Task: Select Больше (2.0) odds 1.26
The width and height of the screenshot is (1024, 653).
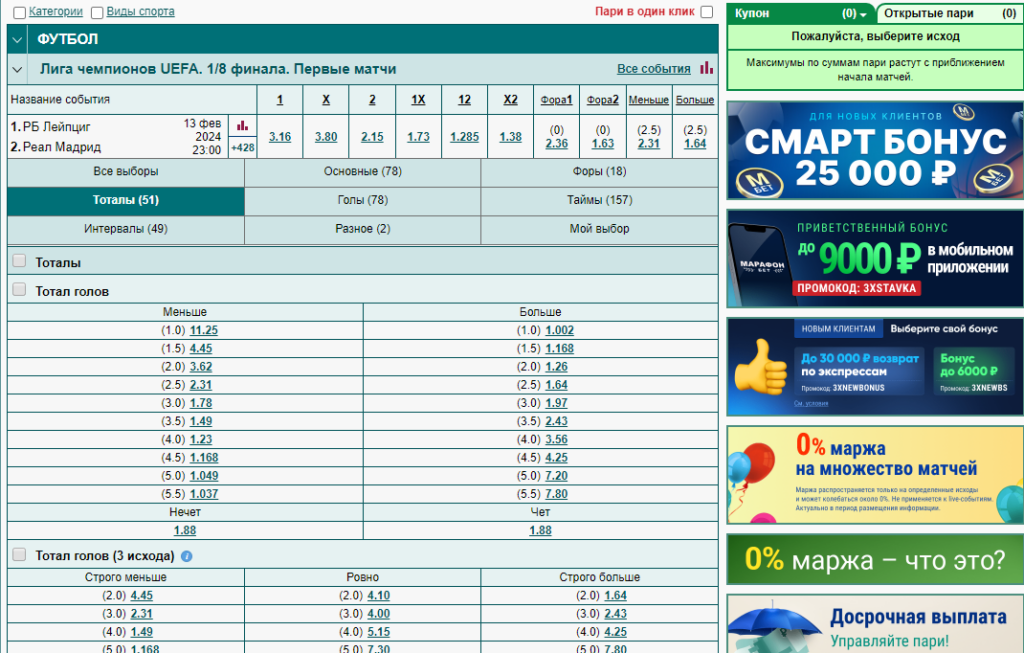Action: [556, 368]
